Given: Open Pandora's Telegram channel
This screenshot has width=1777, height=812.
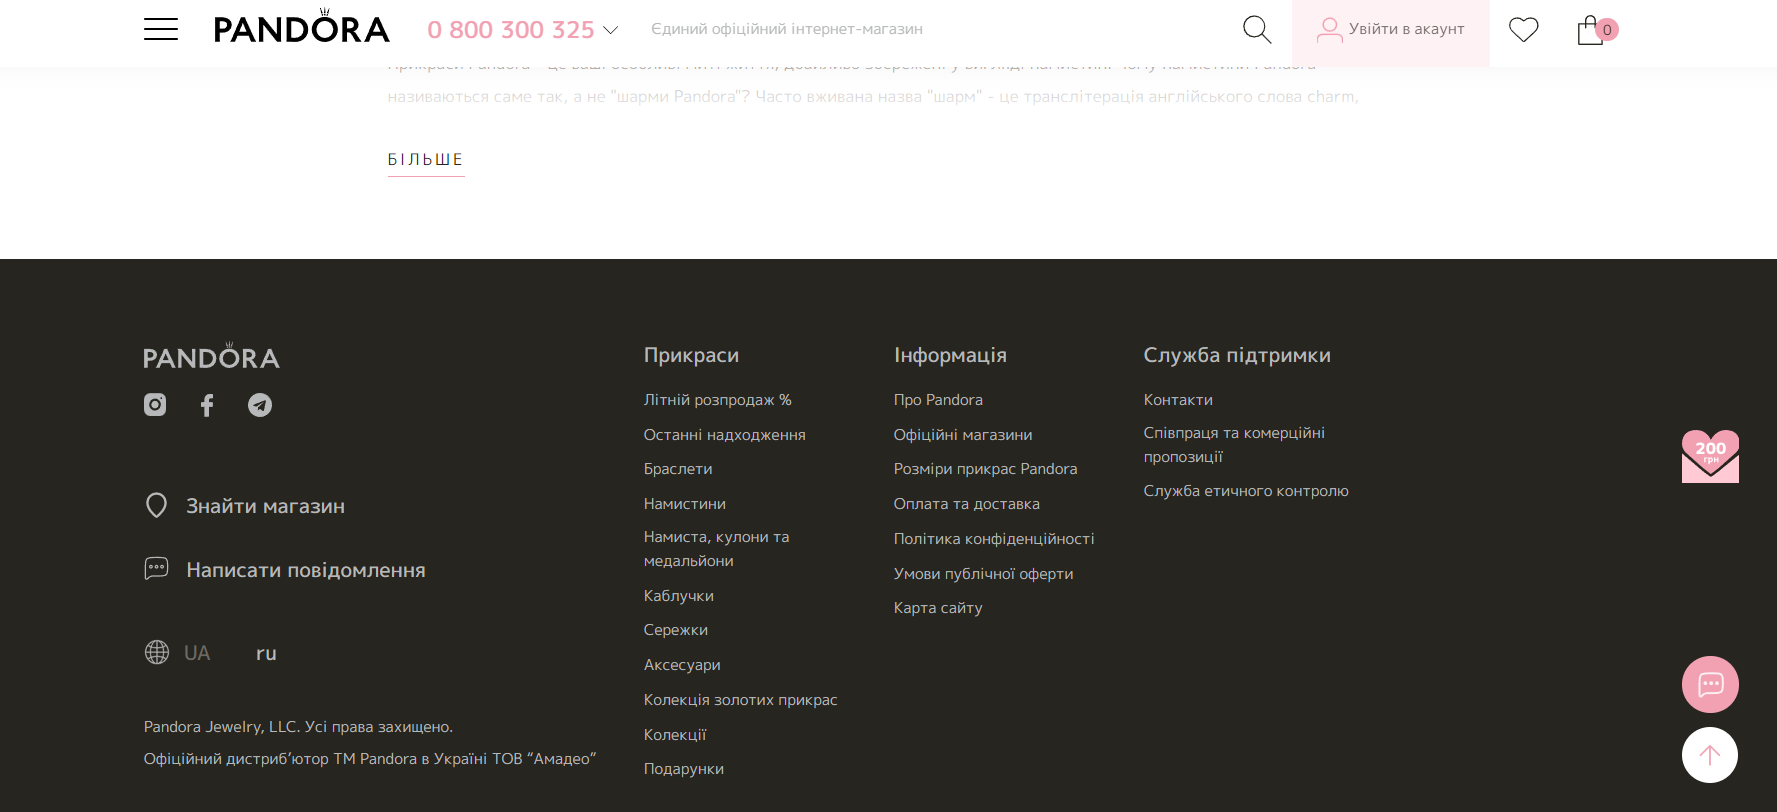Looking at the screenshot, I should coord(260,405).
